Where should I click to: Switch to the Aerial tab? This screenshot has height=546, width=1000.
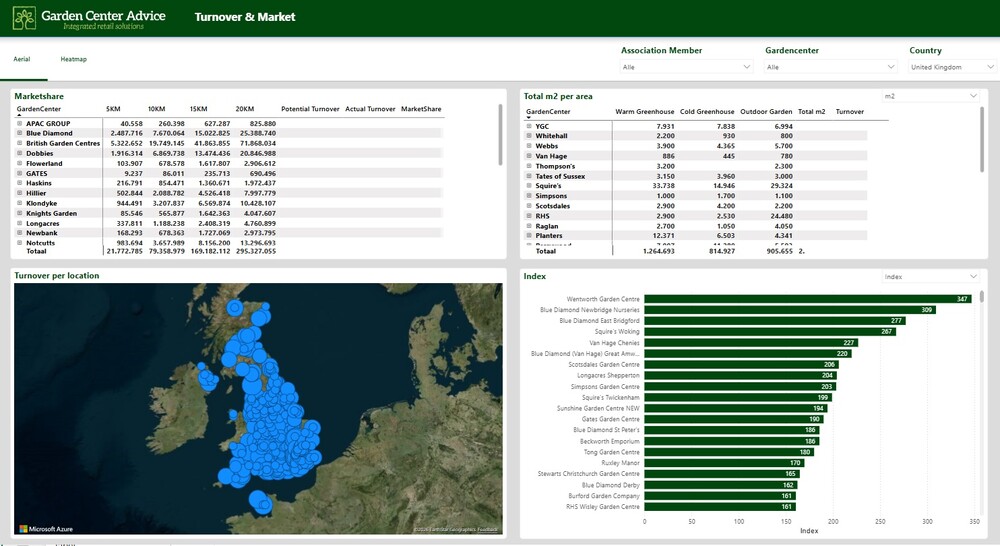[x=22, y=59]
